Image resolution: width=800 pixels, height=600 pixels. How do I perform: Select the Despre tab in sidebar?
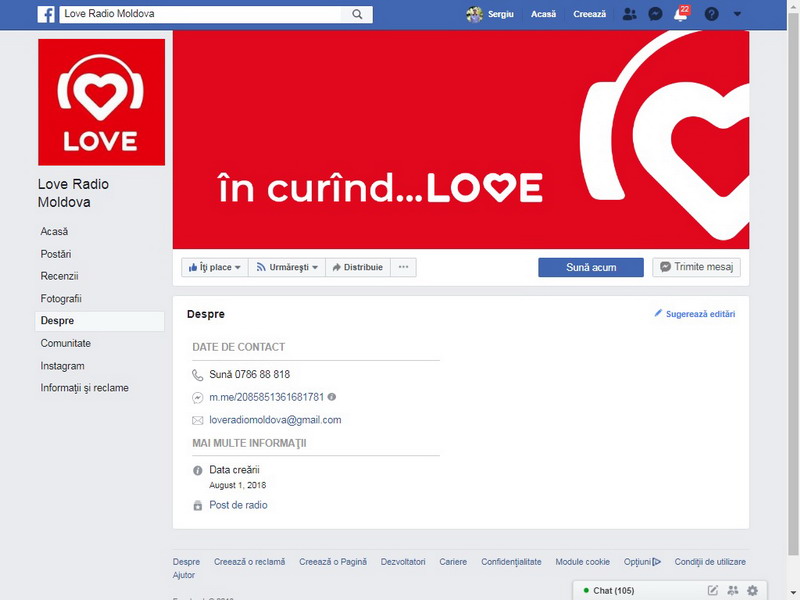click(x=100, y=321)
